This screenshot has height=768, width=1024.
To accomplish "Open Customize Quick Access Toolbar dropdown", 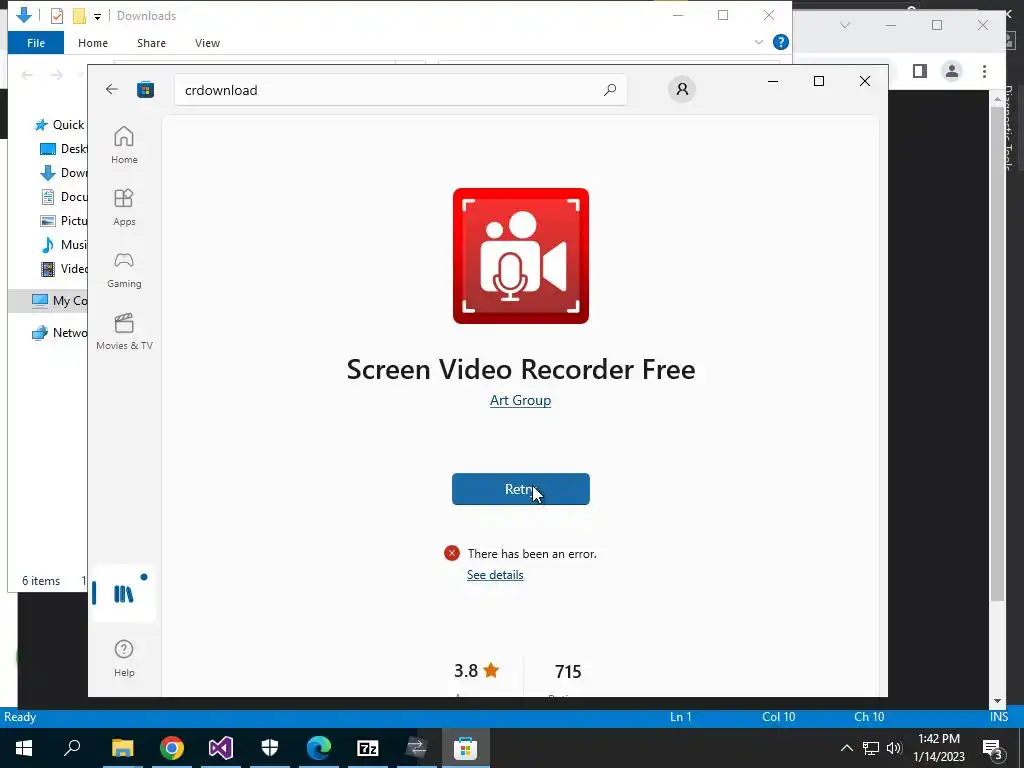I will [97, 16].
